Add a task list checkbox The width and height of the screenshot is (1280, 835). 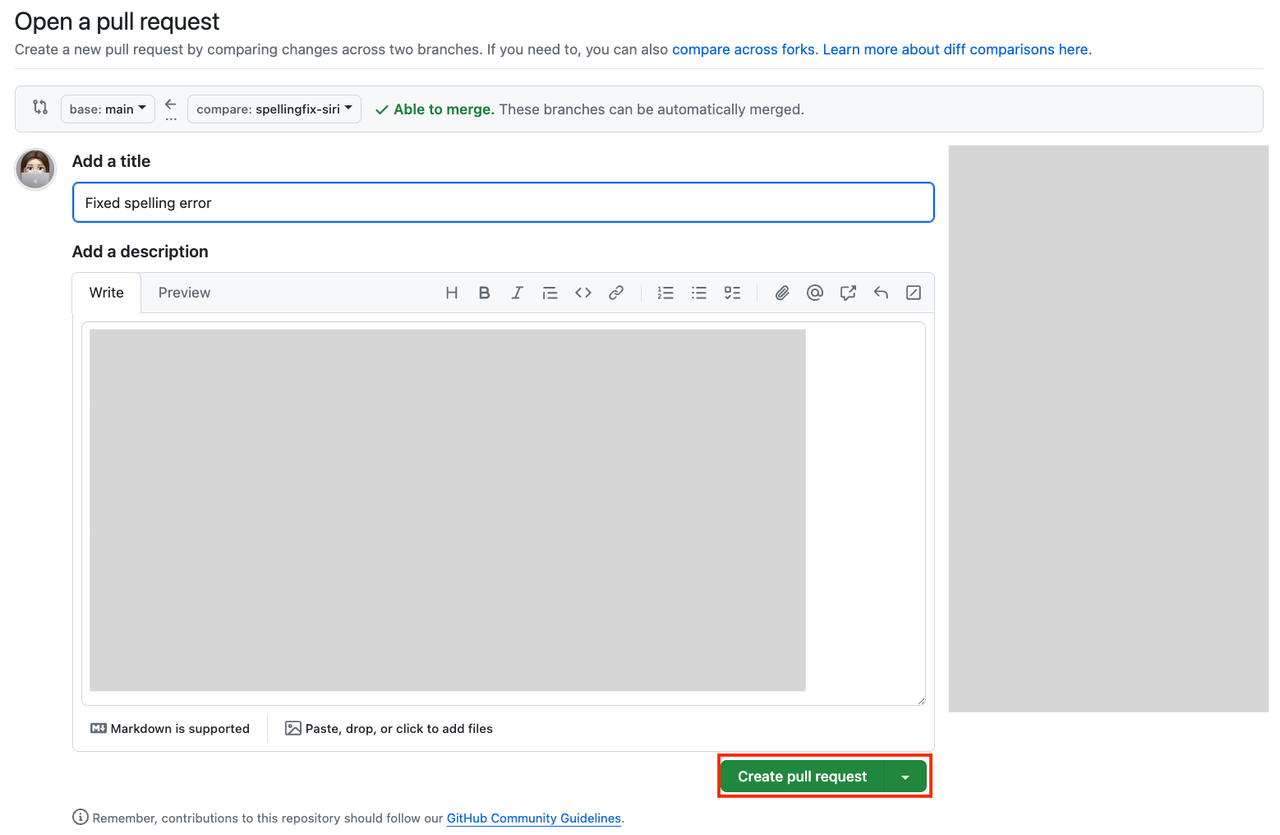732,293
